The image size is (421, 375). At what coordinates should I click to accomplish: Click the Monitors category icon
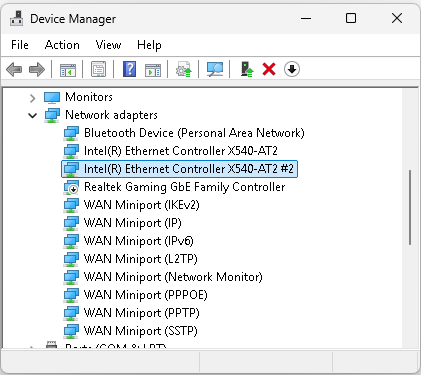[52, 97]
